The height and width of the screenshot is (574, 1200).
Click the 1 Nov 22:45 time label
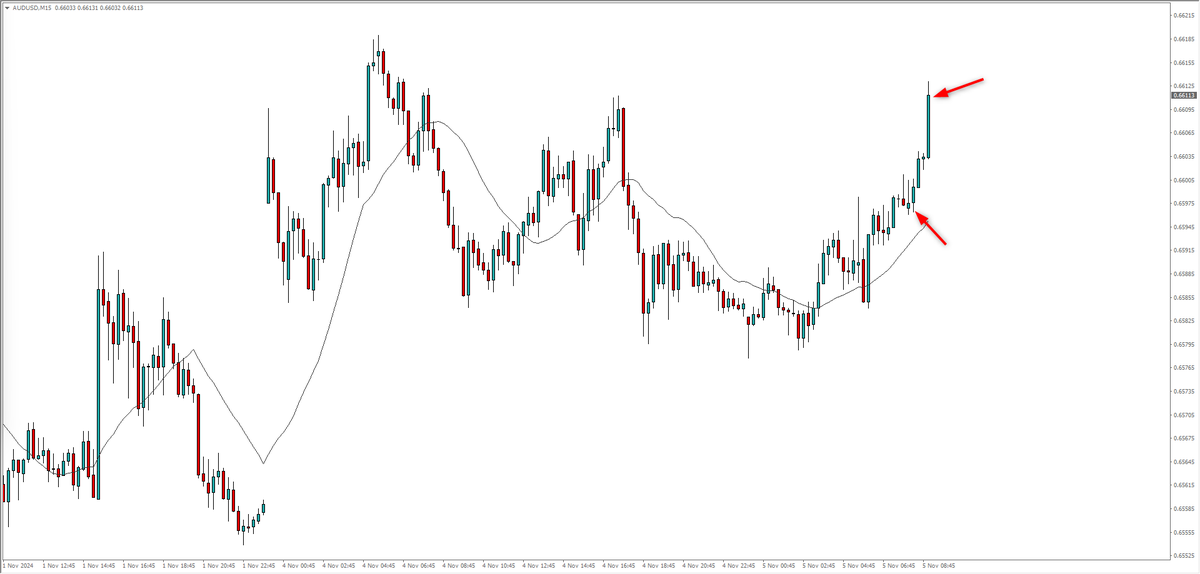pos(258,566)
